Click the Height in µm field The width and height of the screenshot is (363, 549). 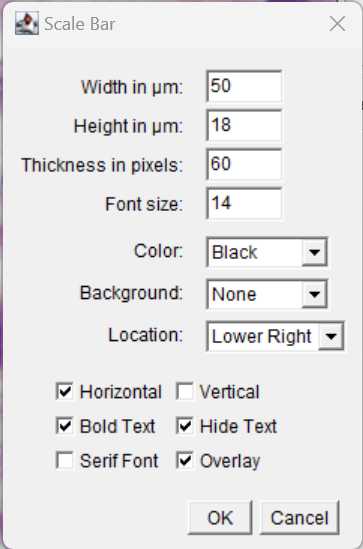point(244,125)
